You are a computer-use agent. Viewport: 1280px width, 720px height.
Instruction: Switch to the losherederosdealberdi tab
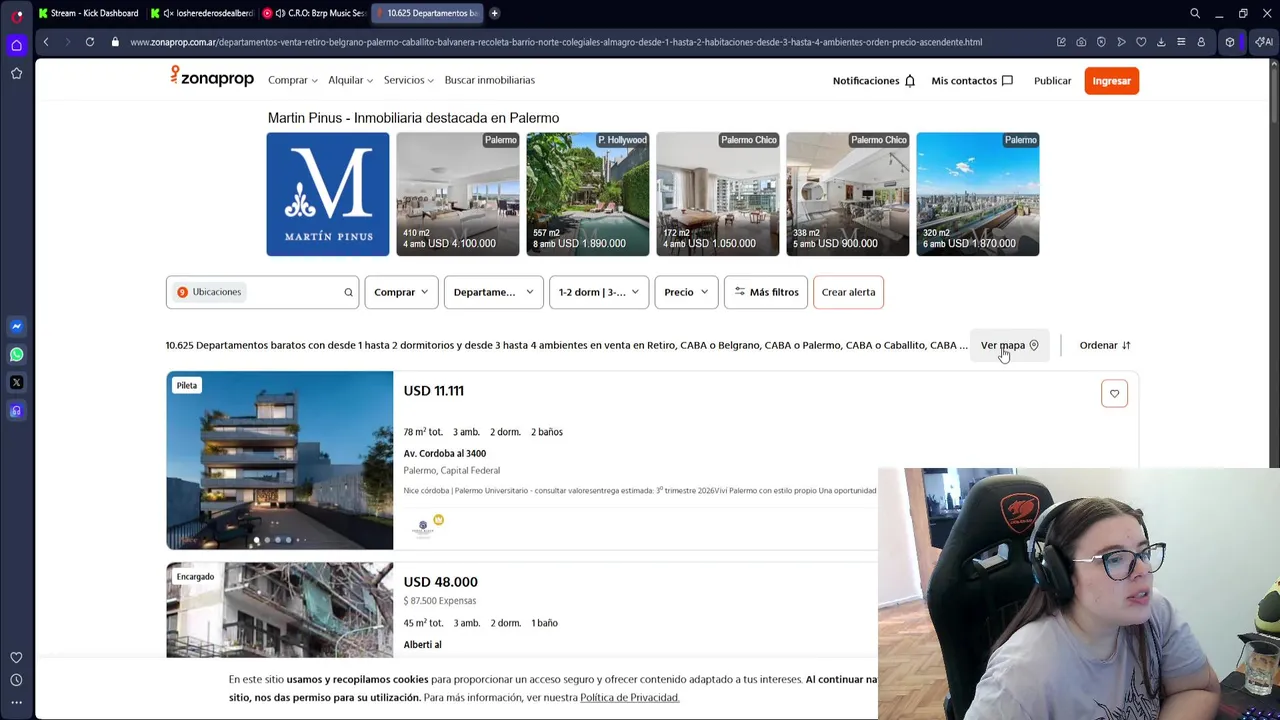tap(201, 13)
